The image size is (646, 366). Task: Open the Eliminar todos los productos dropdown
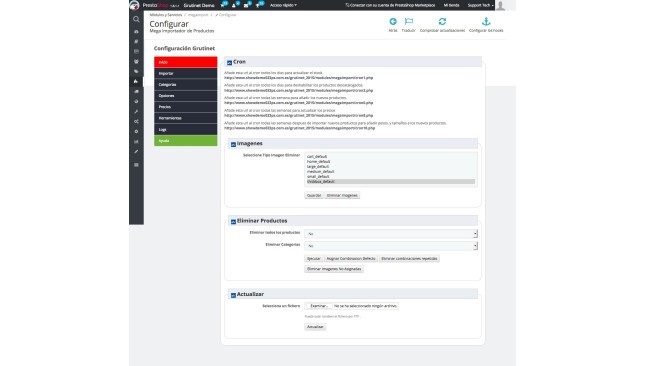pos(391,234)
